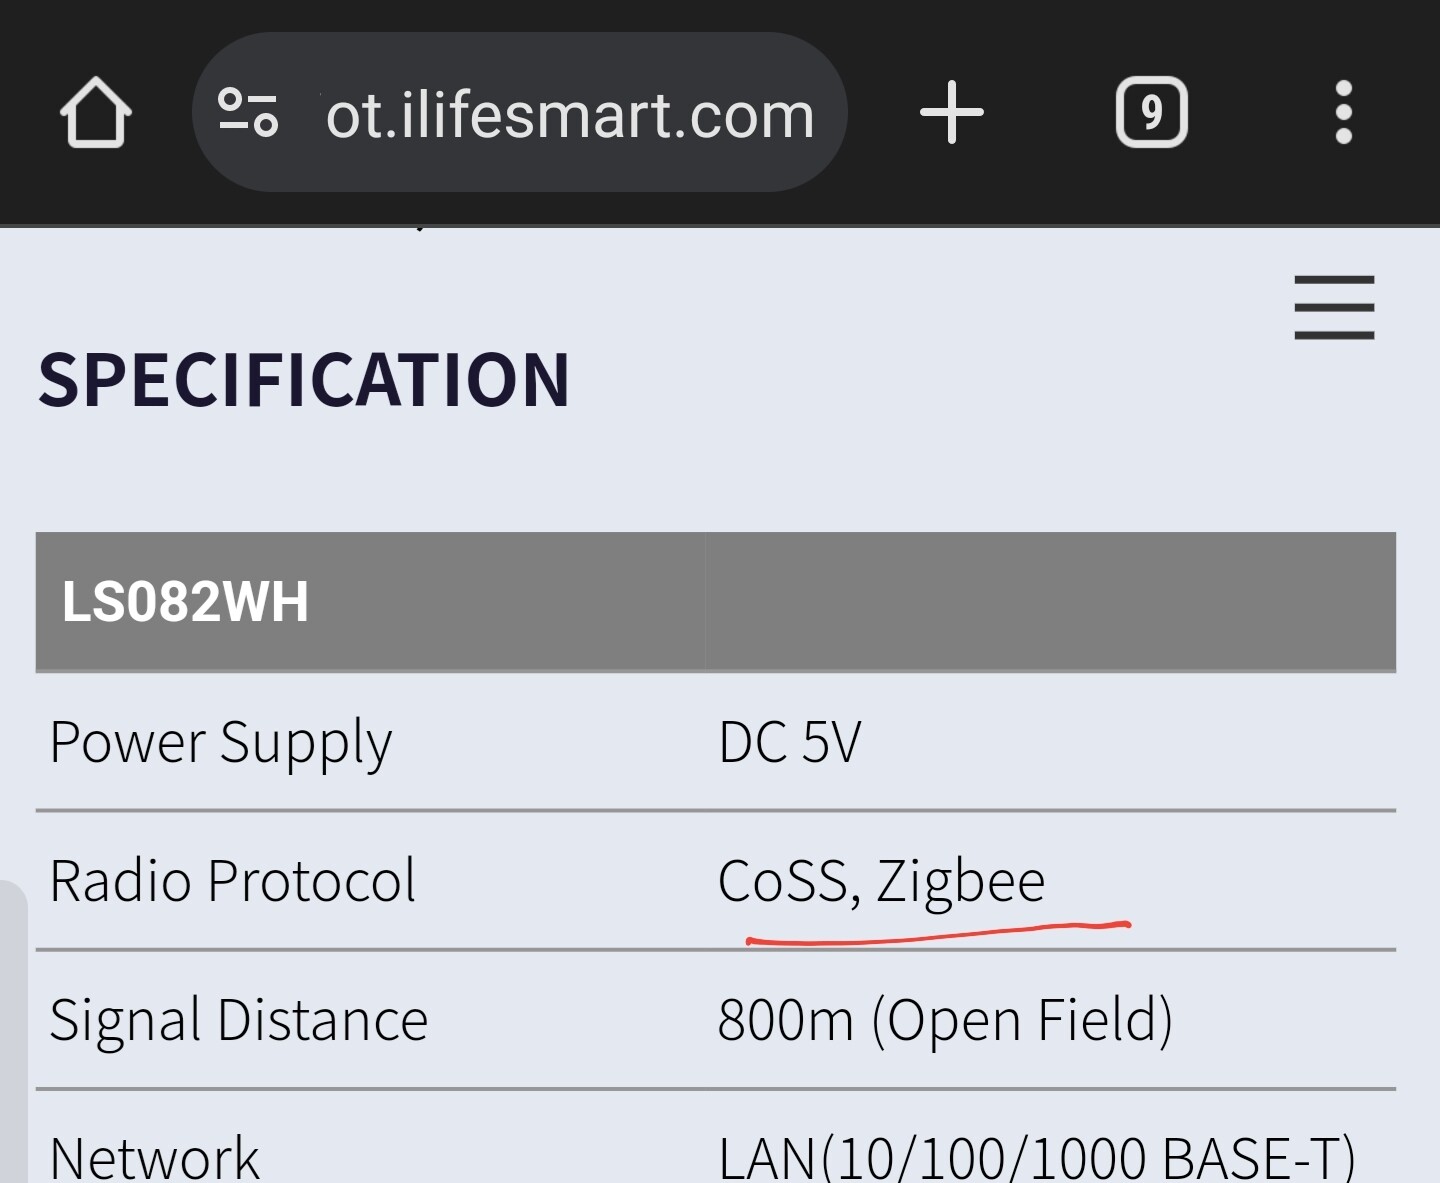Open the tab switcher showing 9 tabs
The height and width of the screenshot is (1183, 1440).
pyautogui.click(x=1151, y=112)
